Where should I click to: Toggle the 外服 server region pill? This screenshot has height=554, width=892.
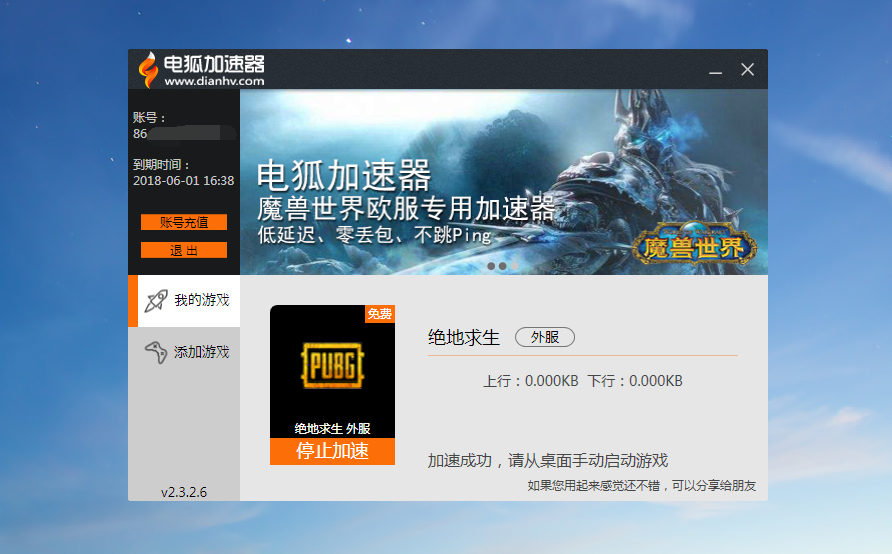544,337
